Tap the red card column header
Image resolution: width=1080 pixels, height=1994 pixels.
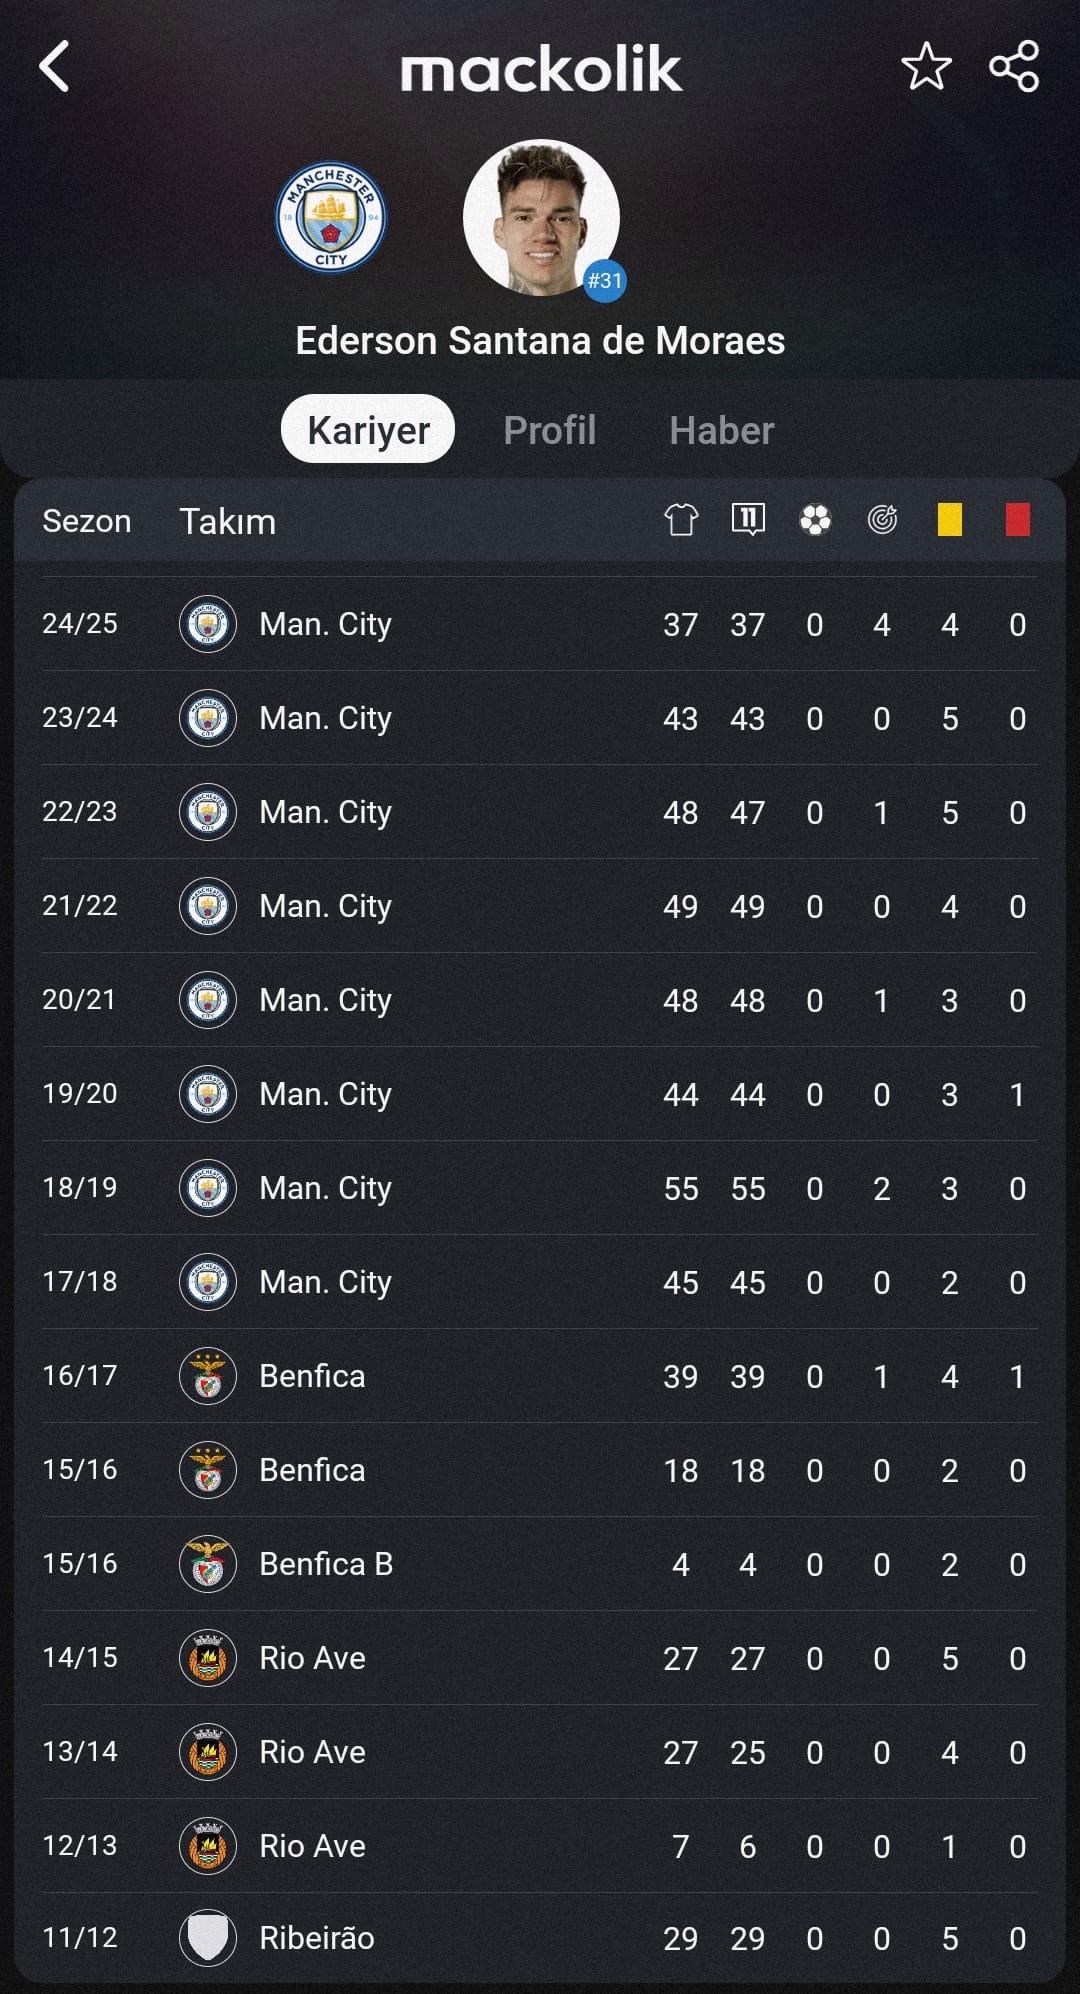coord(1018,520)
